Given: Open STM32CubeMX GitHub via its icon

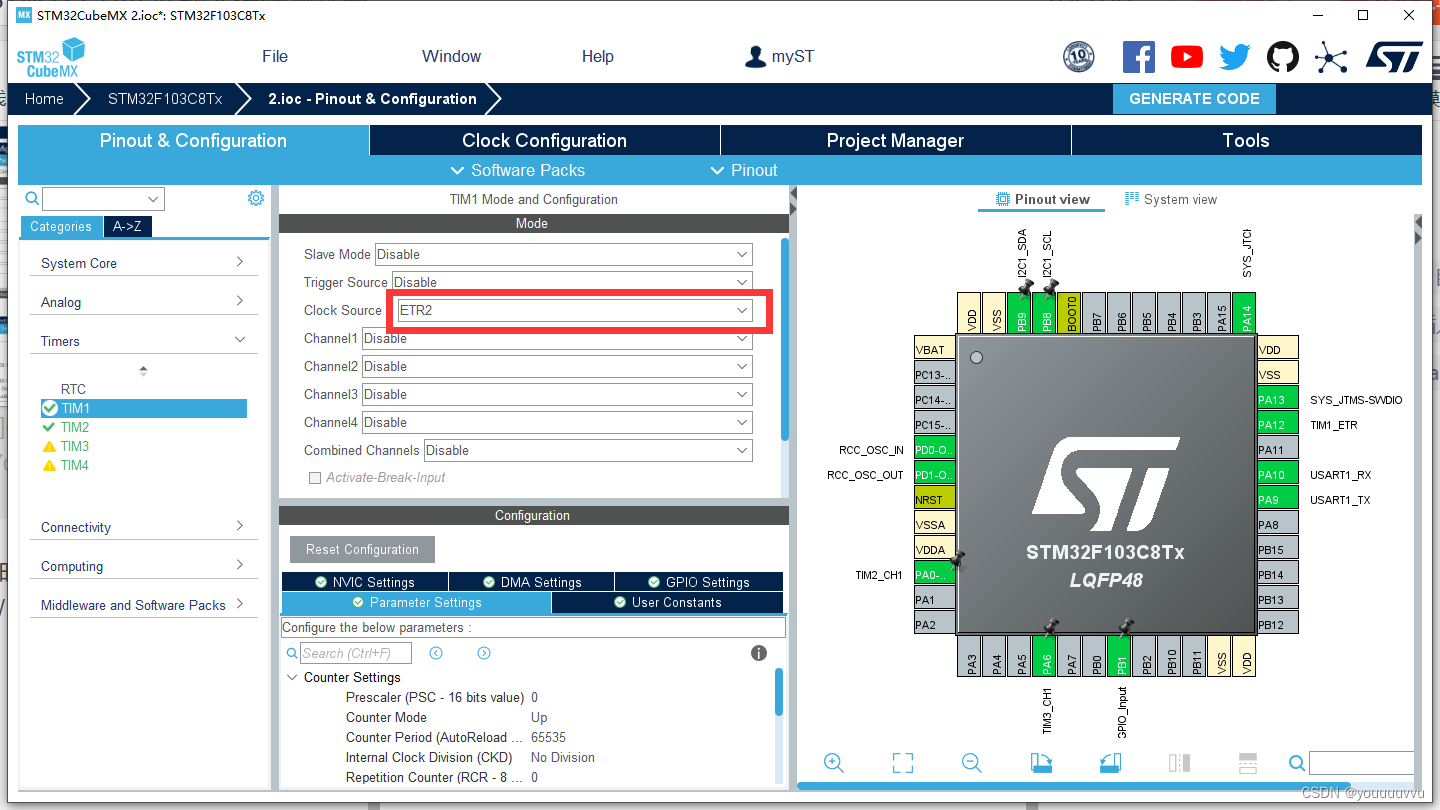Looking at the screenshot, I should pyautogui.click(x=1283, y=57).
